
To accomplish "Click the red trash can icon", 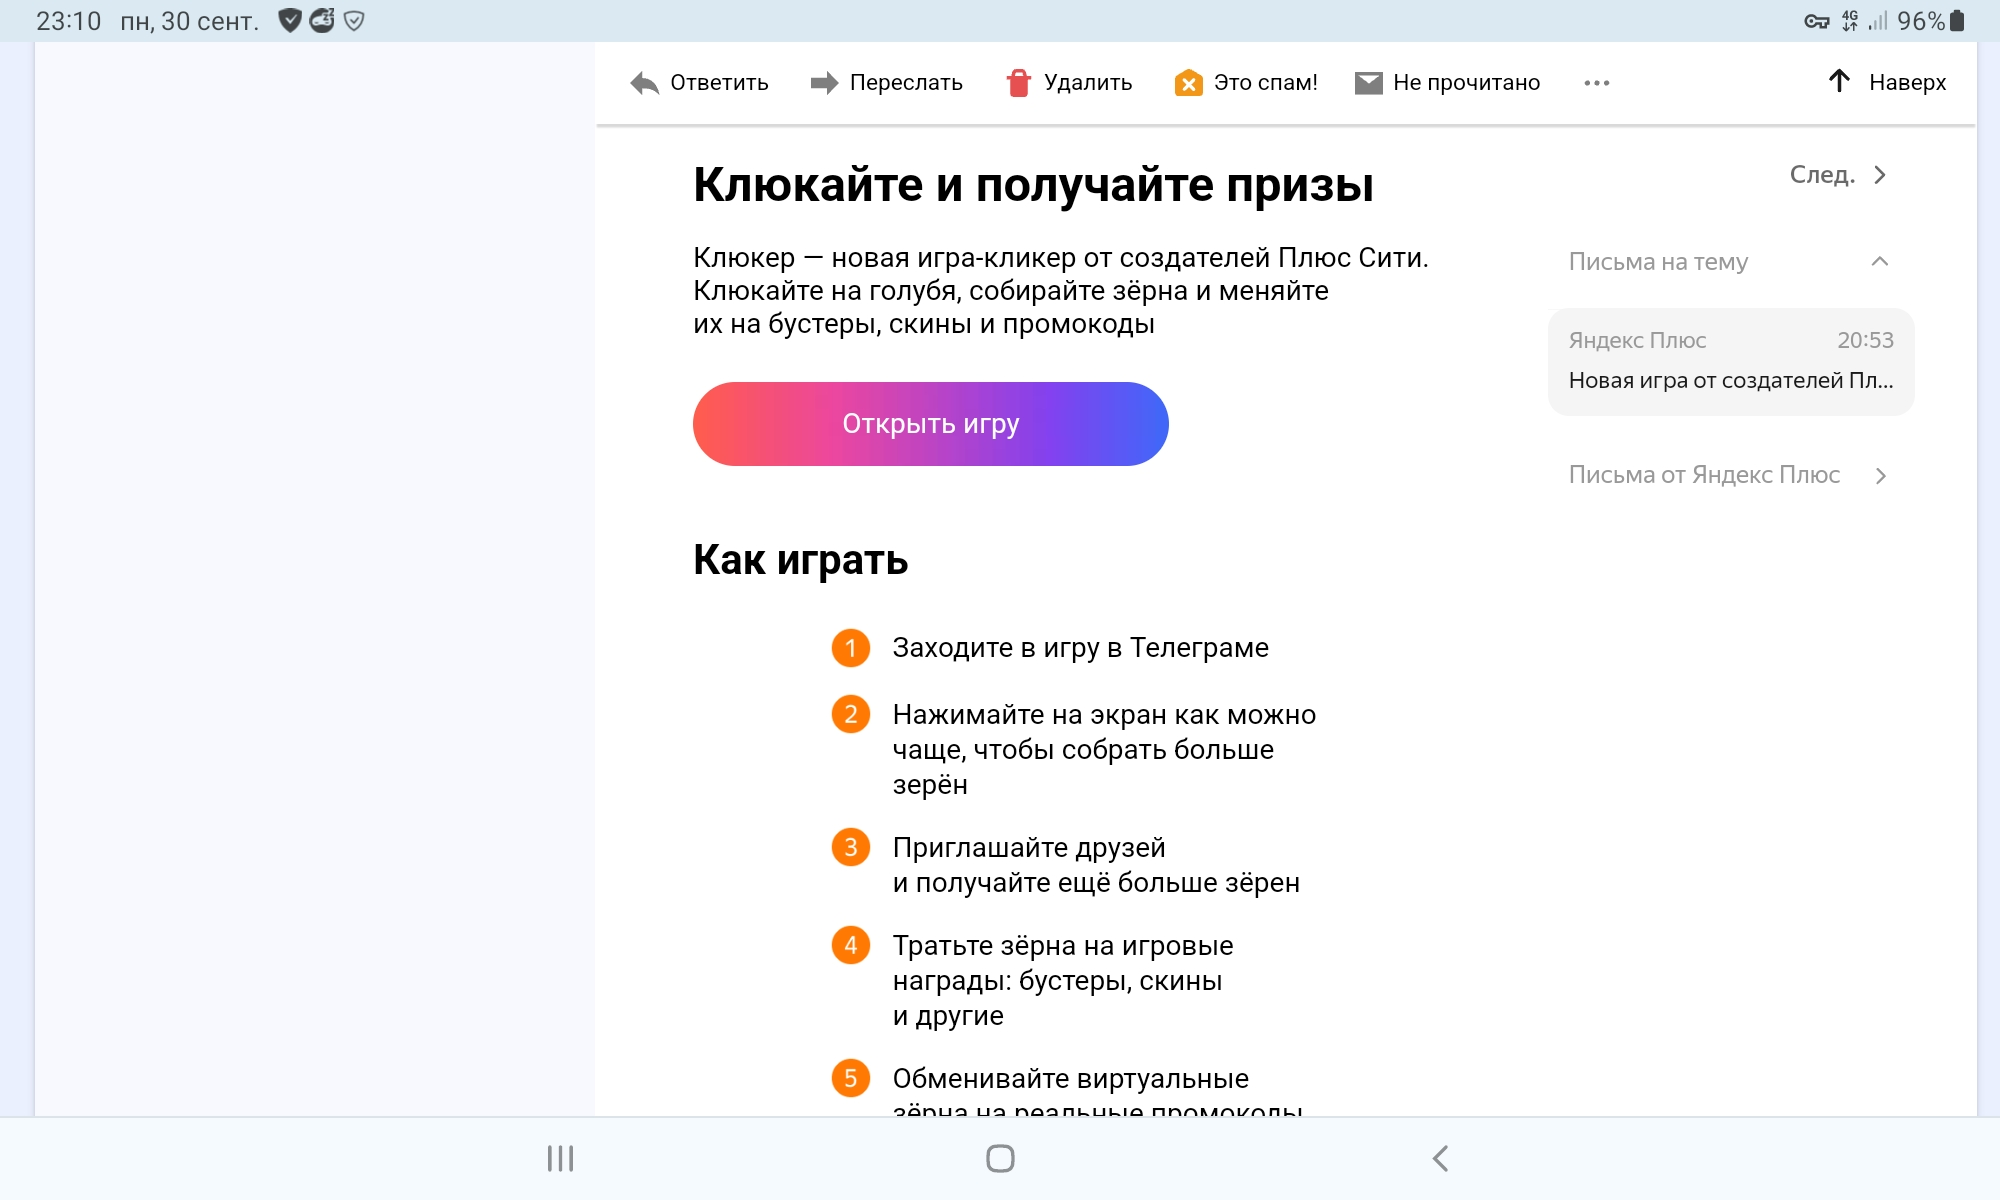I will pyautogui.click(x=1019, y=83).
